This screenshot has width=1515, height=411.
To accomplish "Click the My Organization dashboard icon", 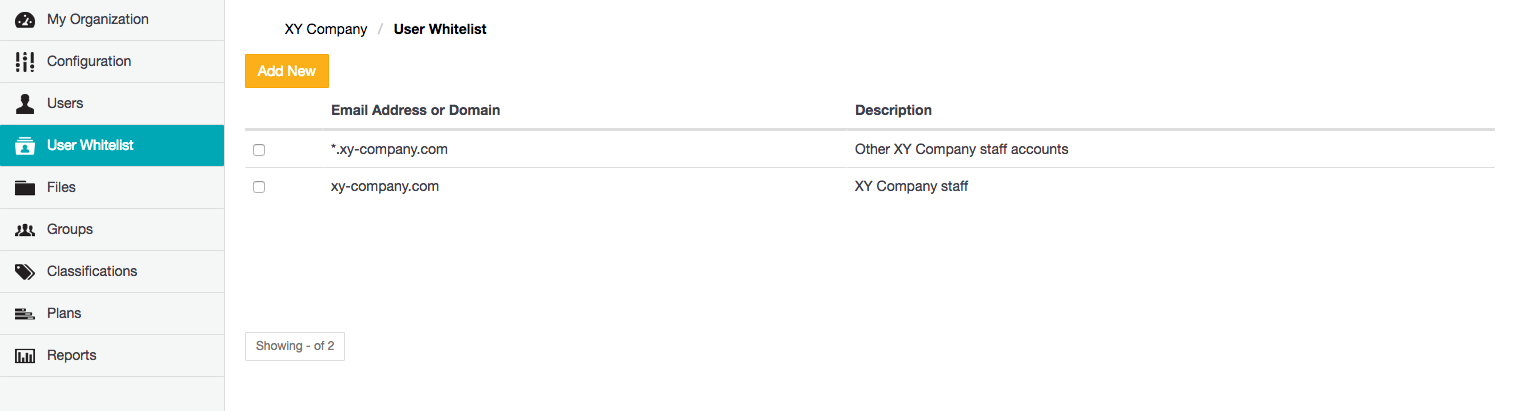I will 26,20.
